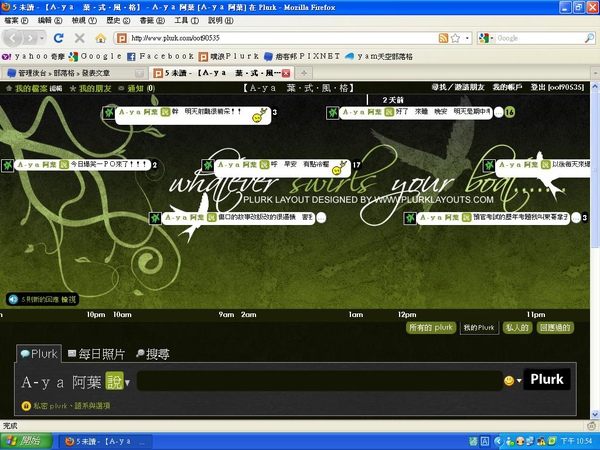
Task: Open the 檢視 (View) menu
Action: 84,21
